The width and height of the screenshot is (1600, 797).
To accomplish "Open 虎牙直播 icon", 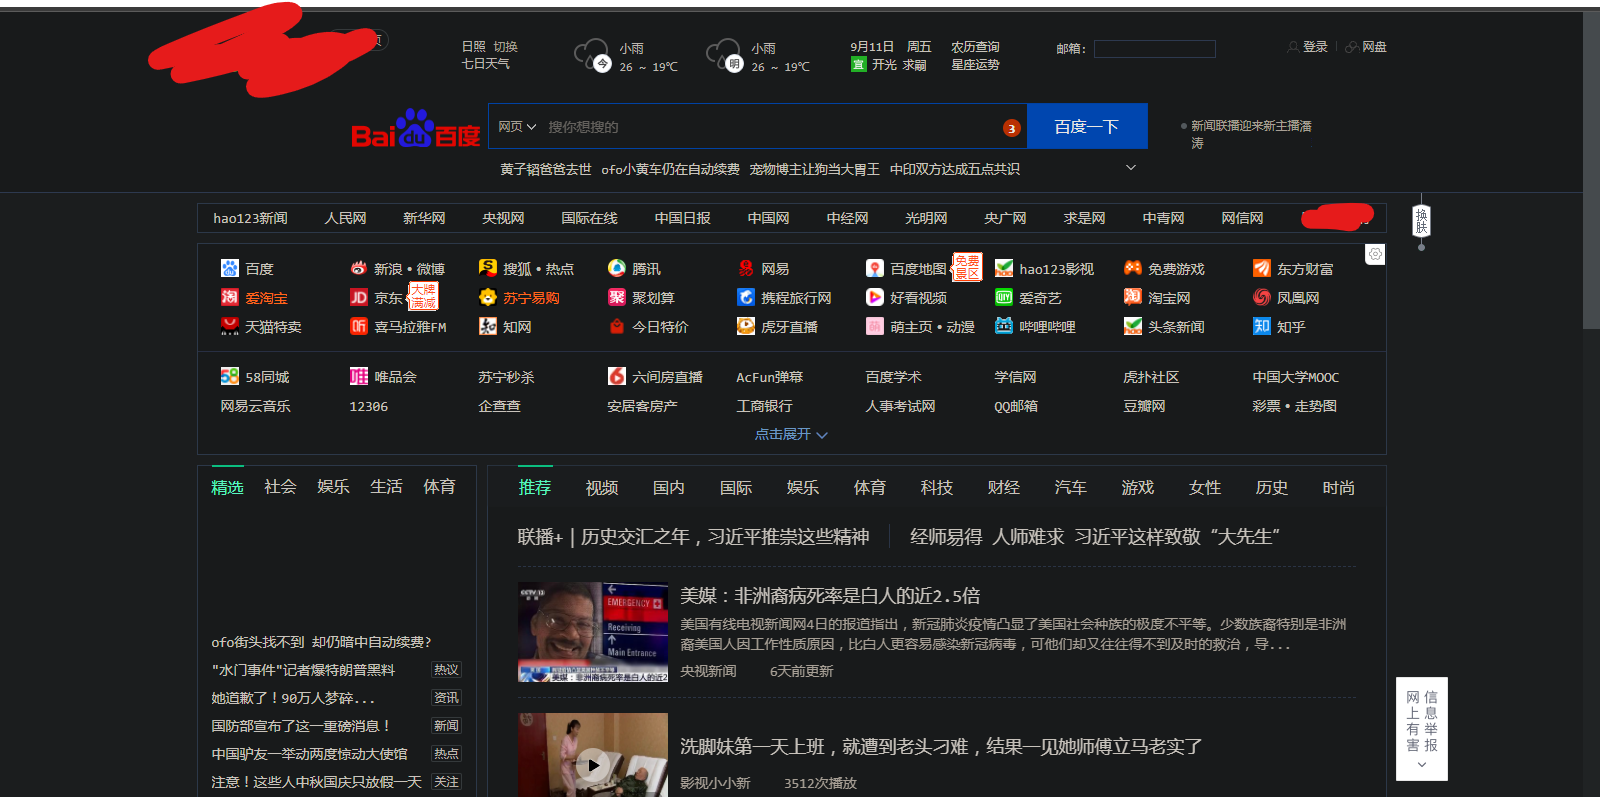I will [x=746, y=326].
